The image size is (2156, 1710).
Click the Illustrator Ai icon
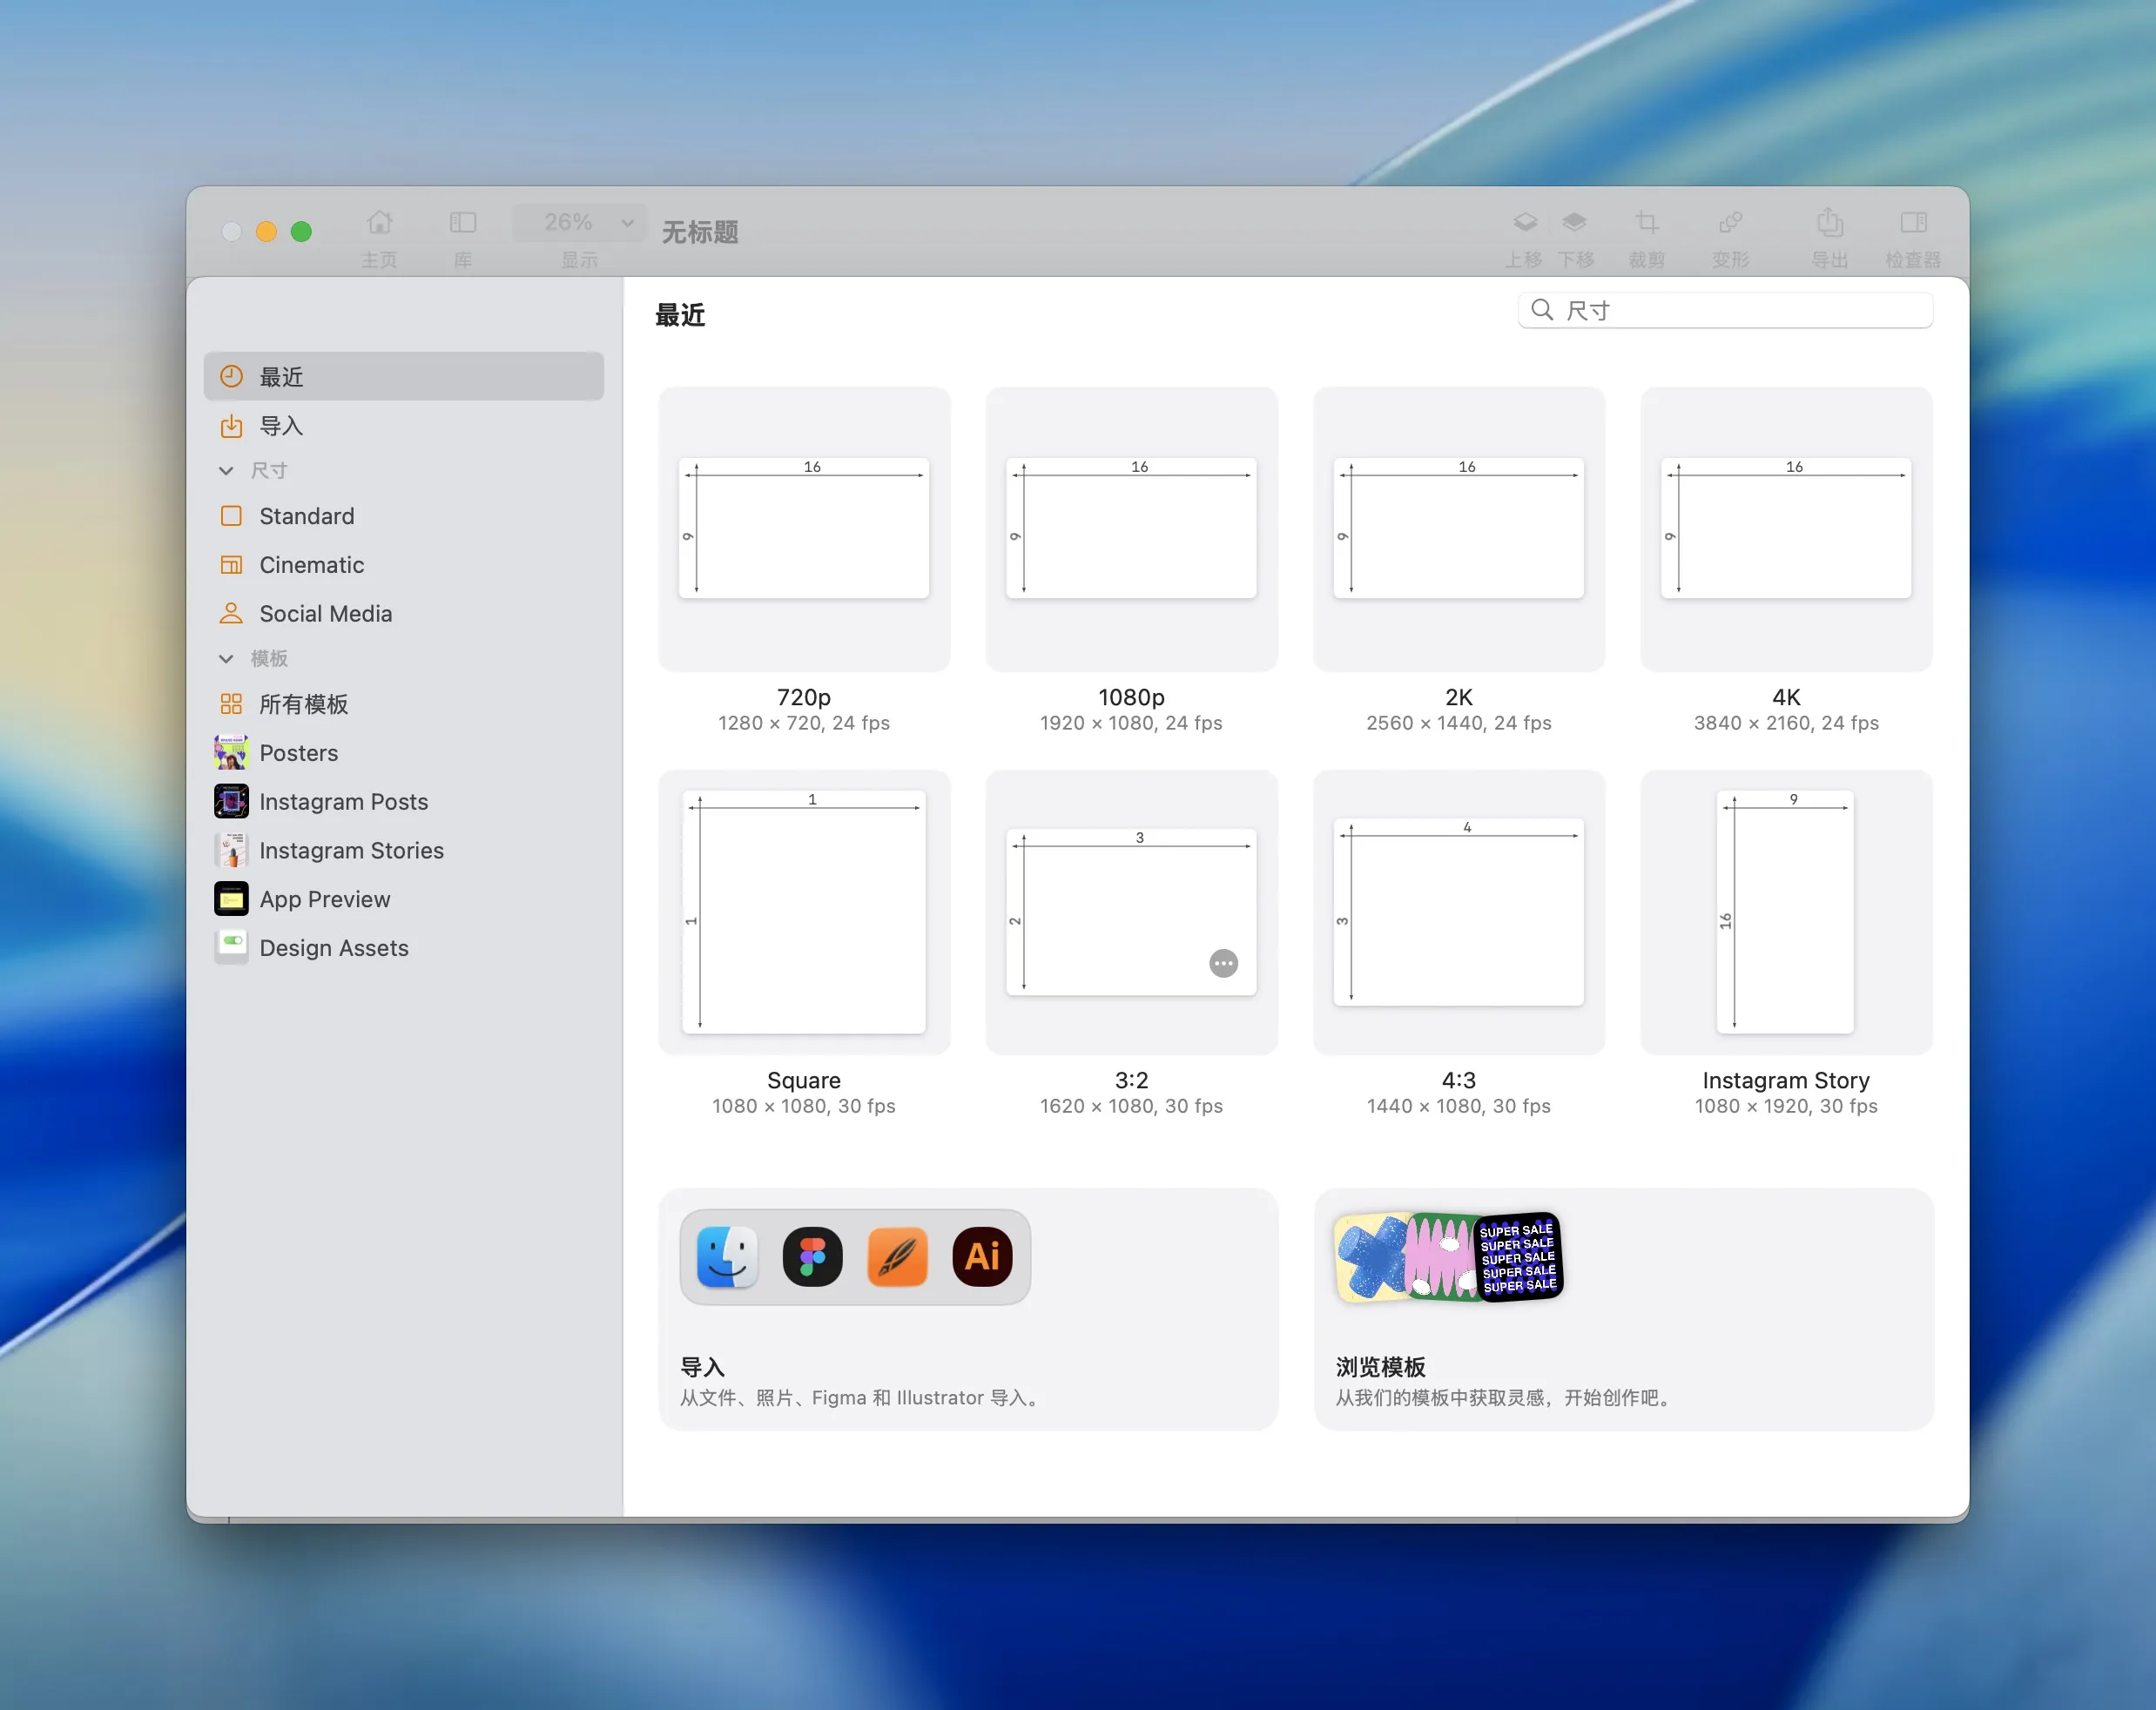click(x=982, y=1257)
